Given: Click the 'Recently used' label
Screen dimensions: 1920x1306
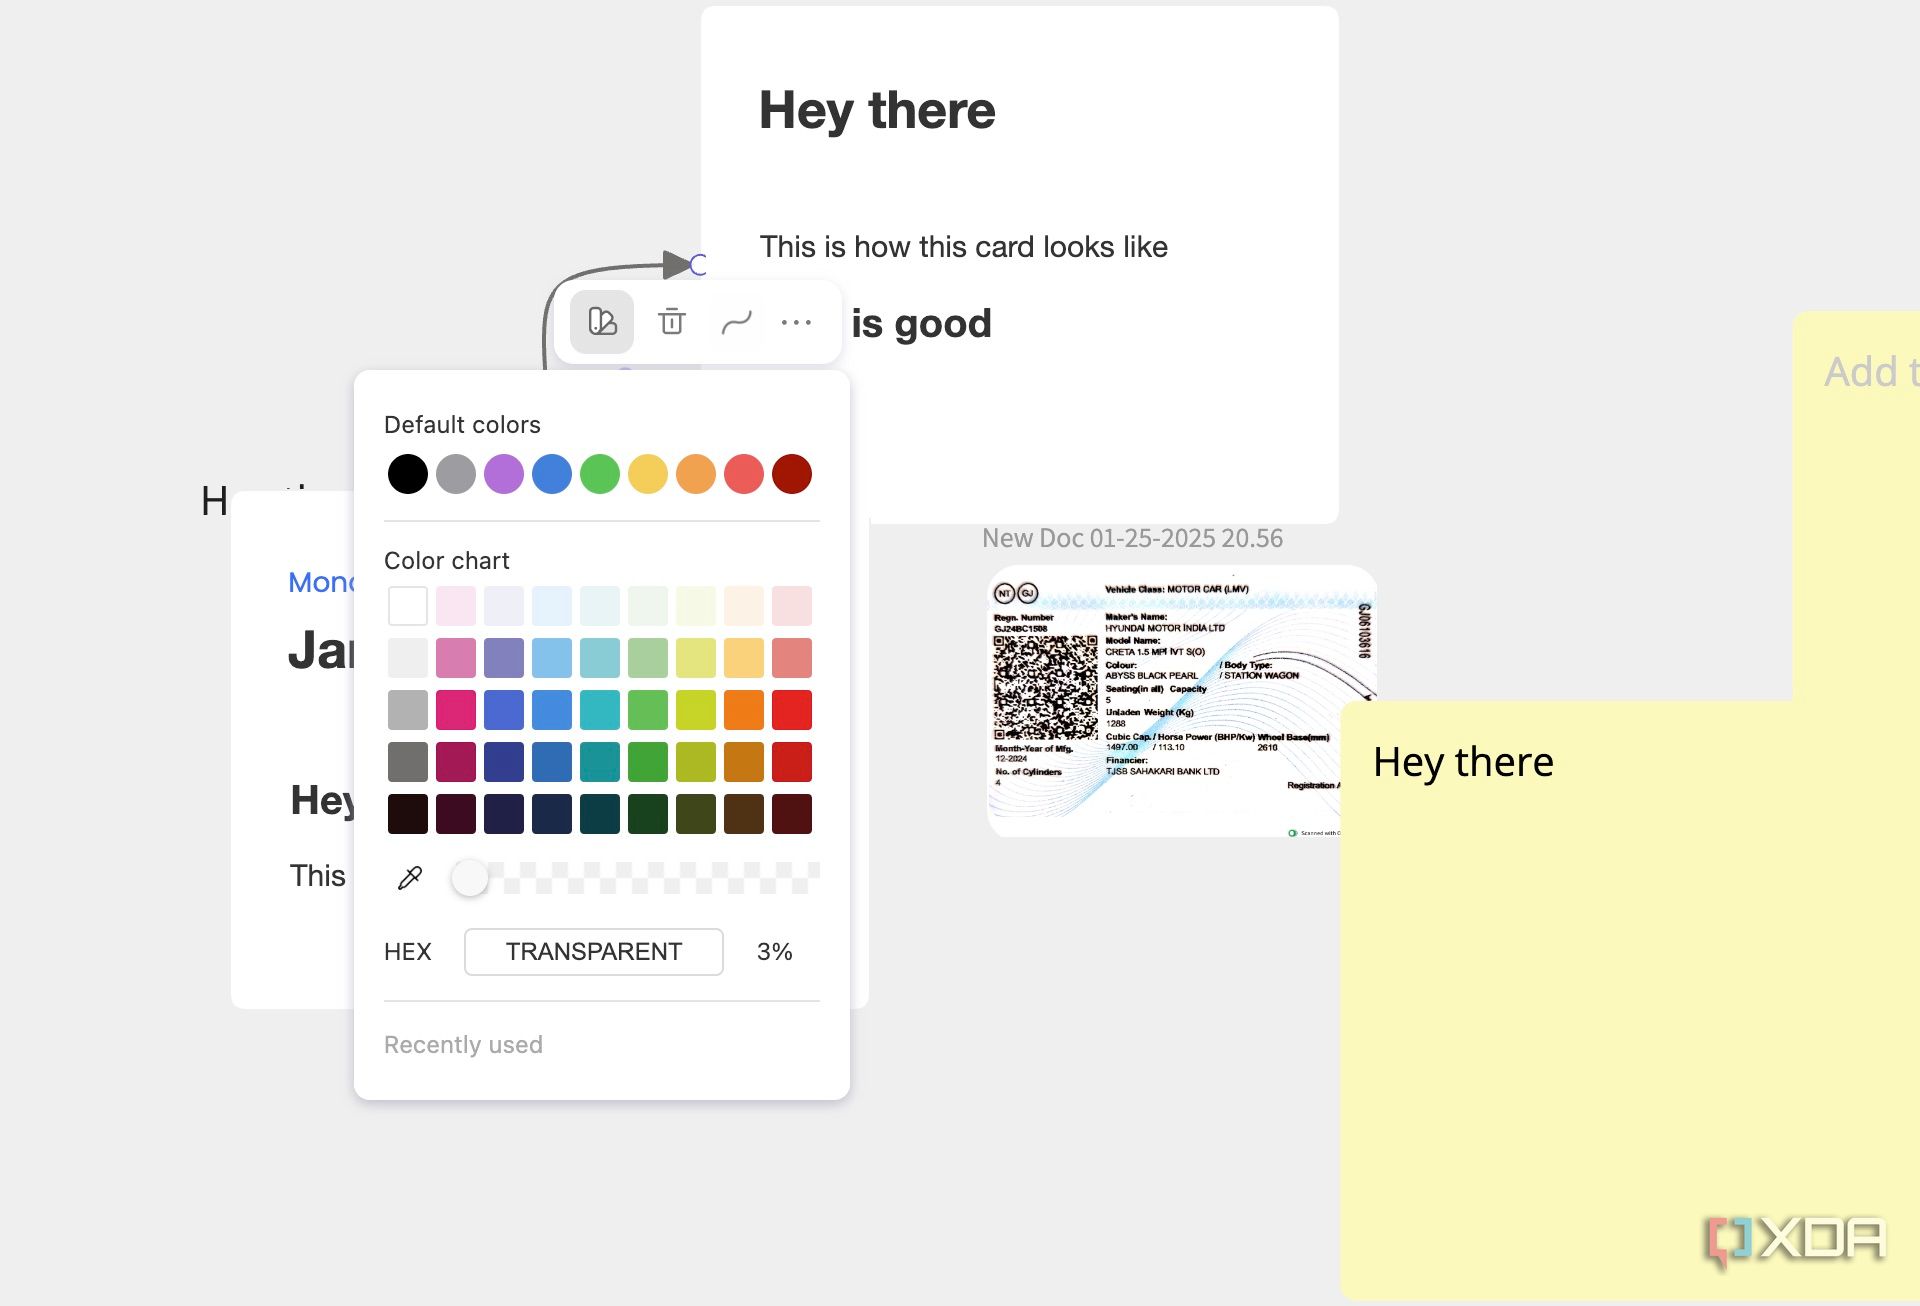Looking at the screenshot, I should coord(463,1045).
